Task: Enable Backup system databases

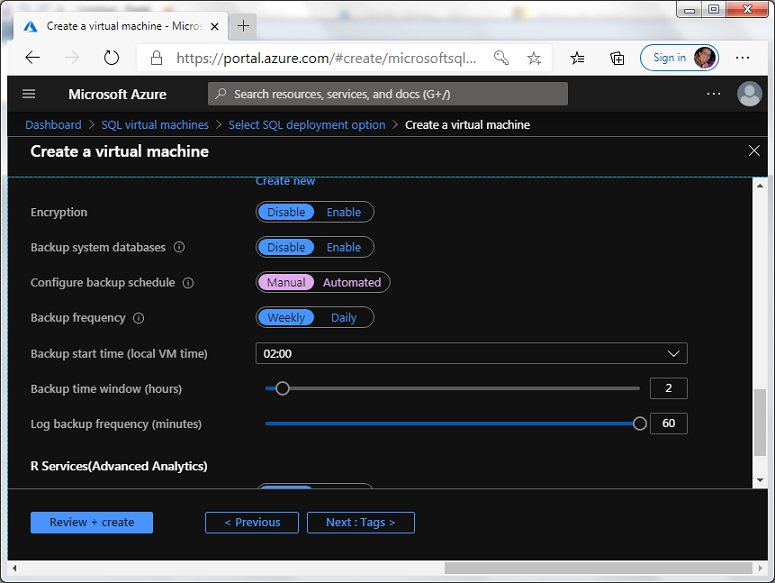Action: tap(344, 247)
